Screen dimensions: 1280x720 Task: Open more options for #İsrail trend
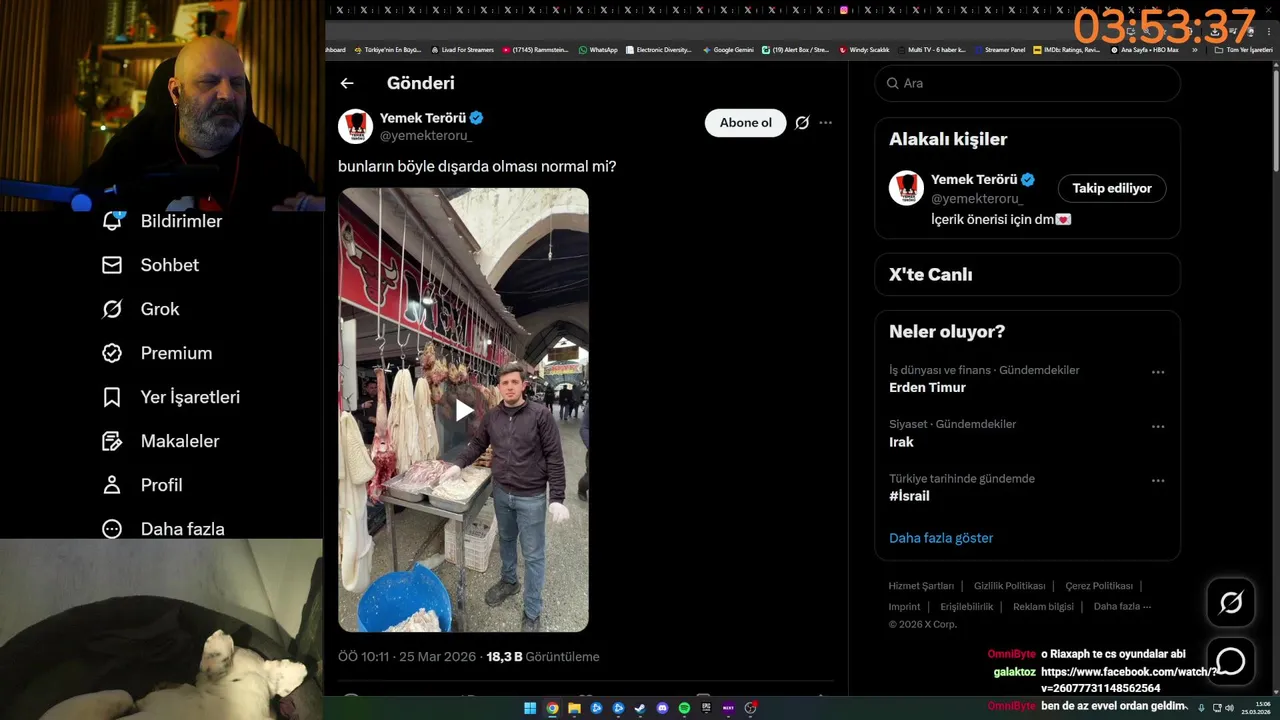[1158, 480]
